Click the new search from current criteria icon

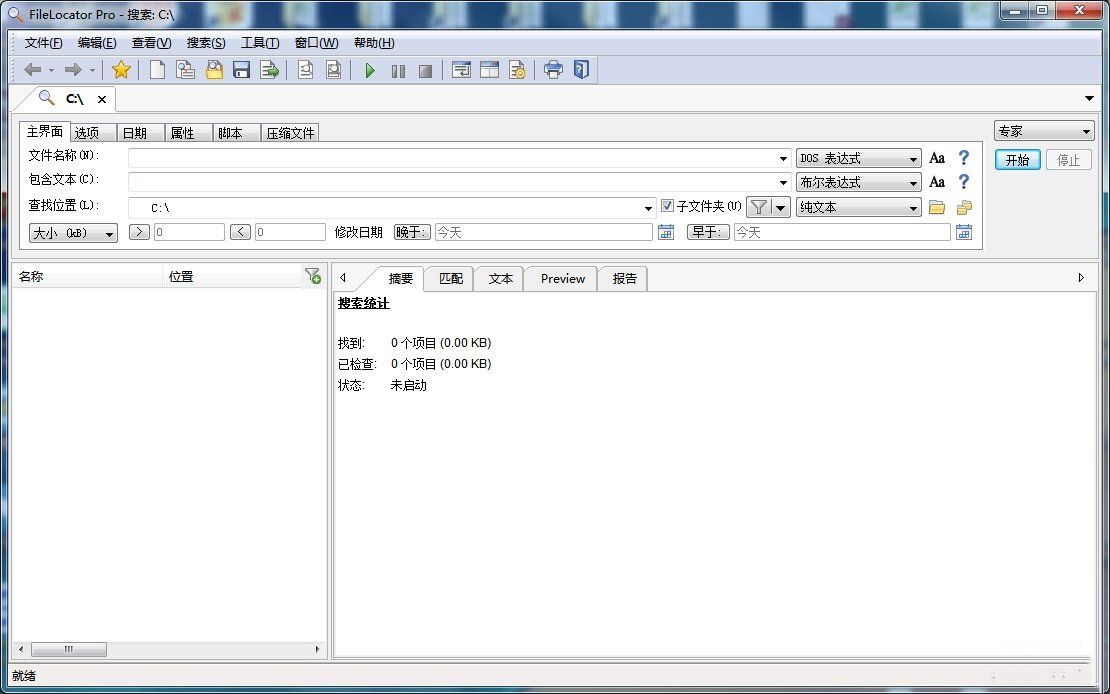click(x=185, y=69)
